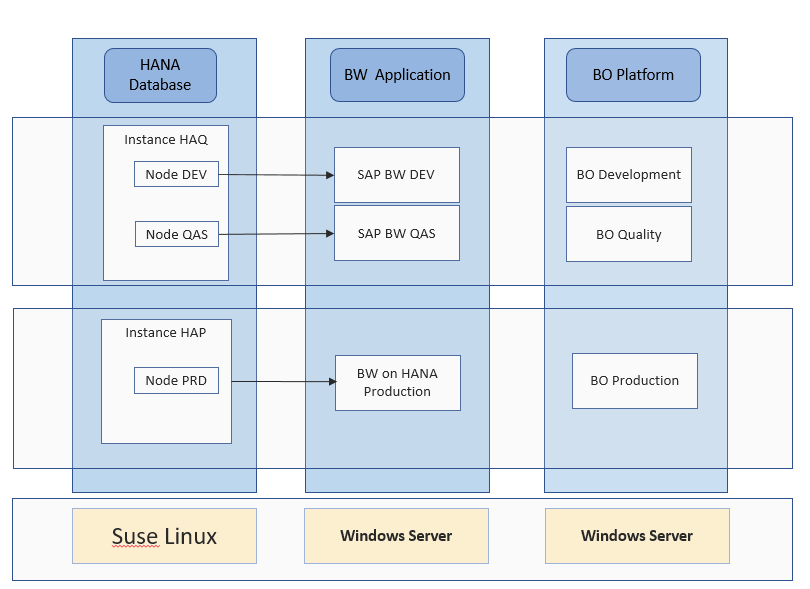Select the BO Production box
Viewport: 810px width, 589px height.
(x=635, y=381)
